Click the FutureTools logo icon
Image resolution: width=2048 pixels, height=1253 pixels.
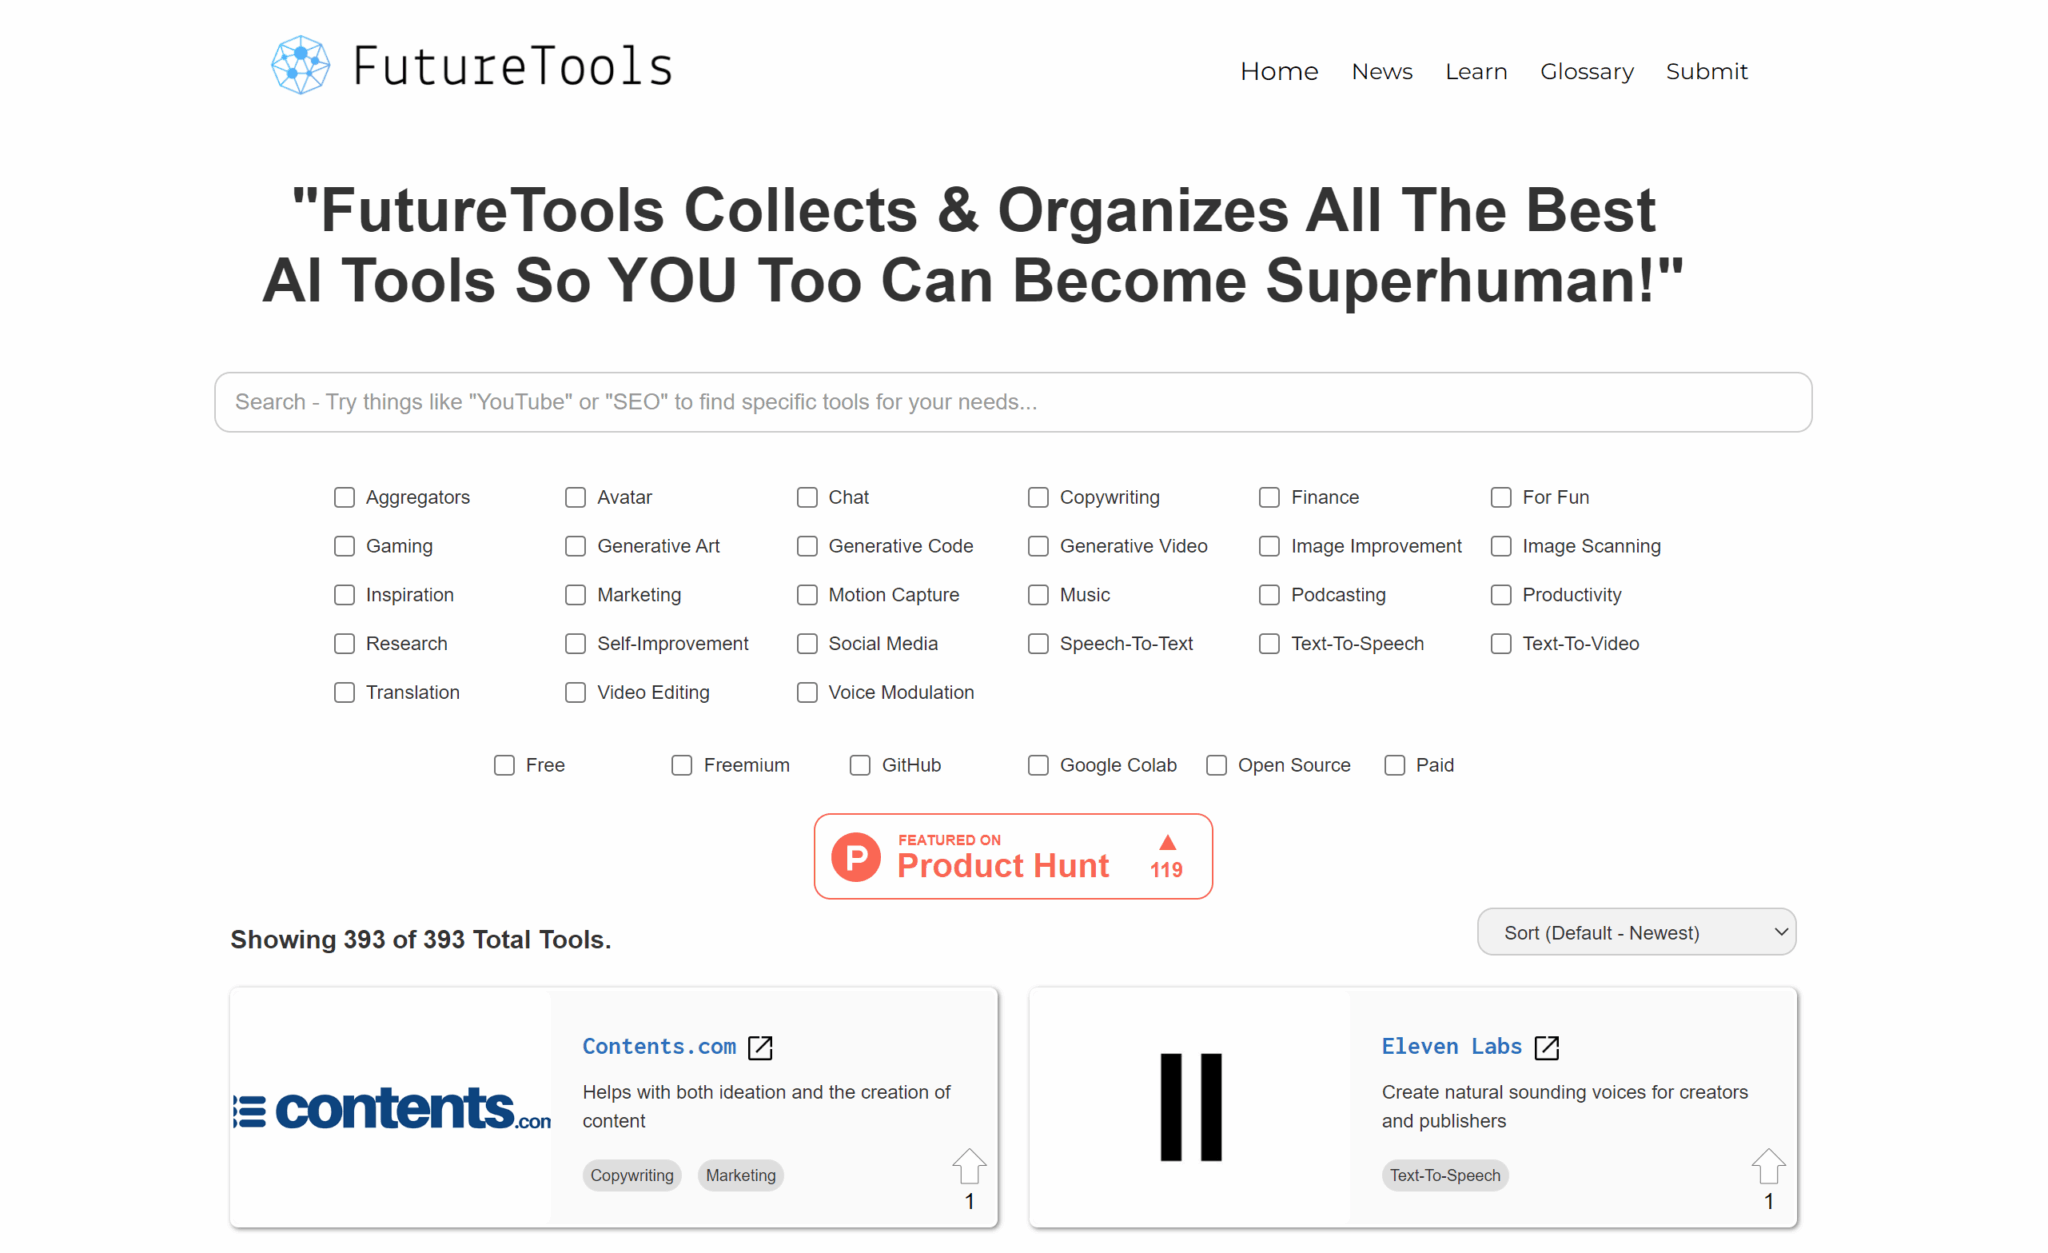coord(300,66)
